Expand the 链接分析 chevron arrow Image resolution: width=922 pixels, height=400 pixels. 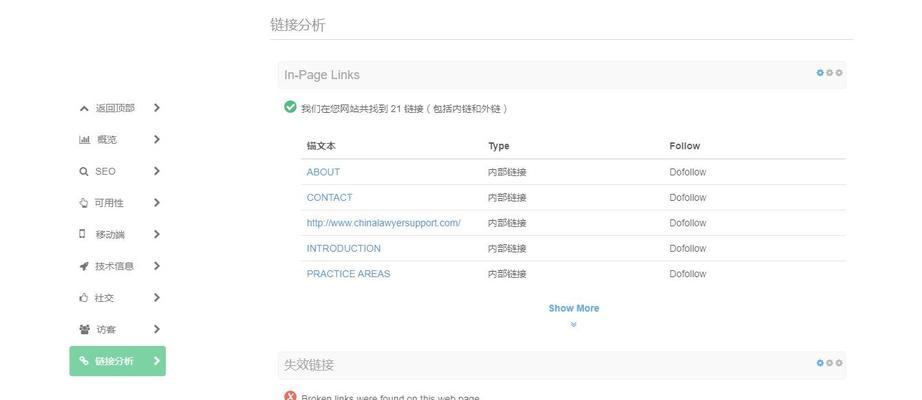[x=156, y=361]
